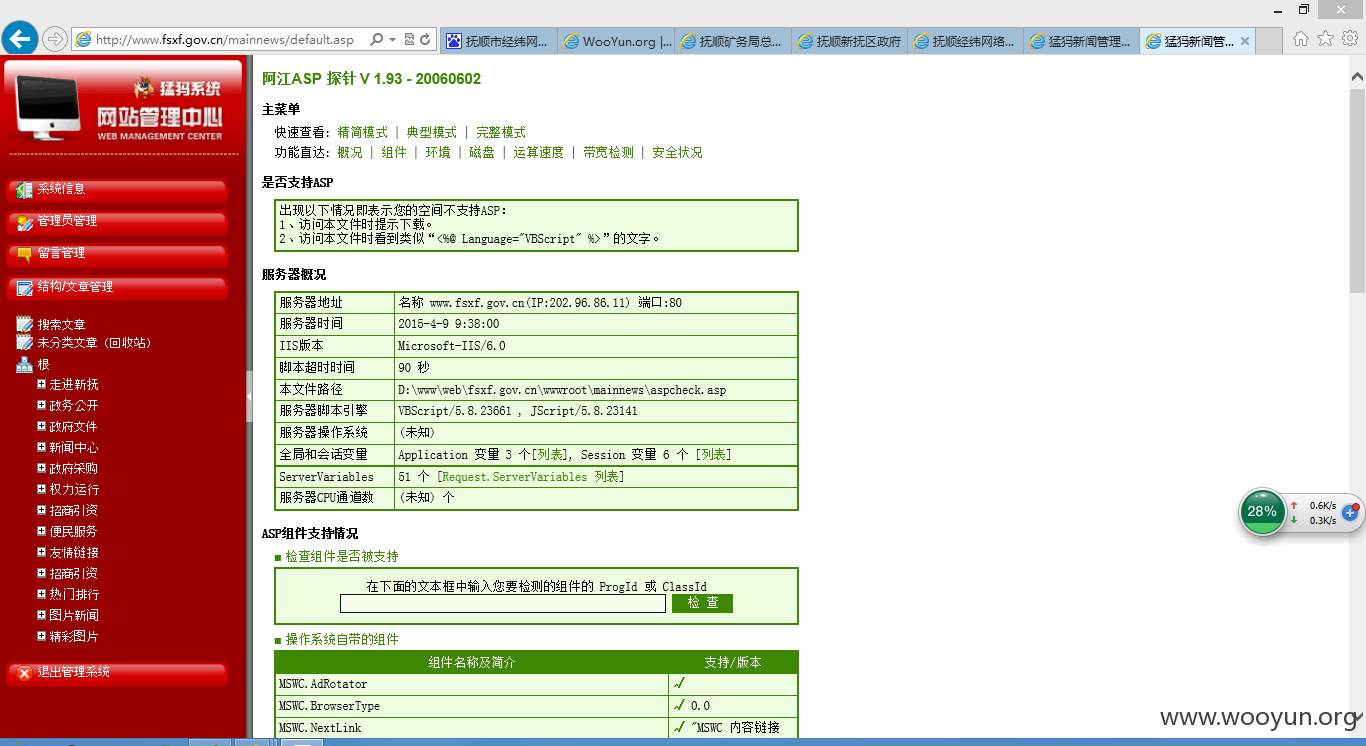Expand the 权力运行 tree node
Image resolution: width=1366 pixels, height=746 pixels.
(x=41, y=489)
